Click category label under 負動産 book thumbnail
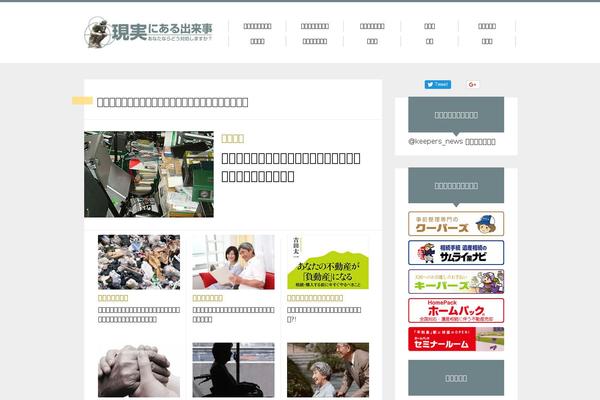Screen dimensions: 600x400 tap(315, 298)
